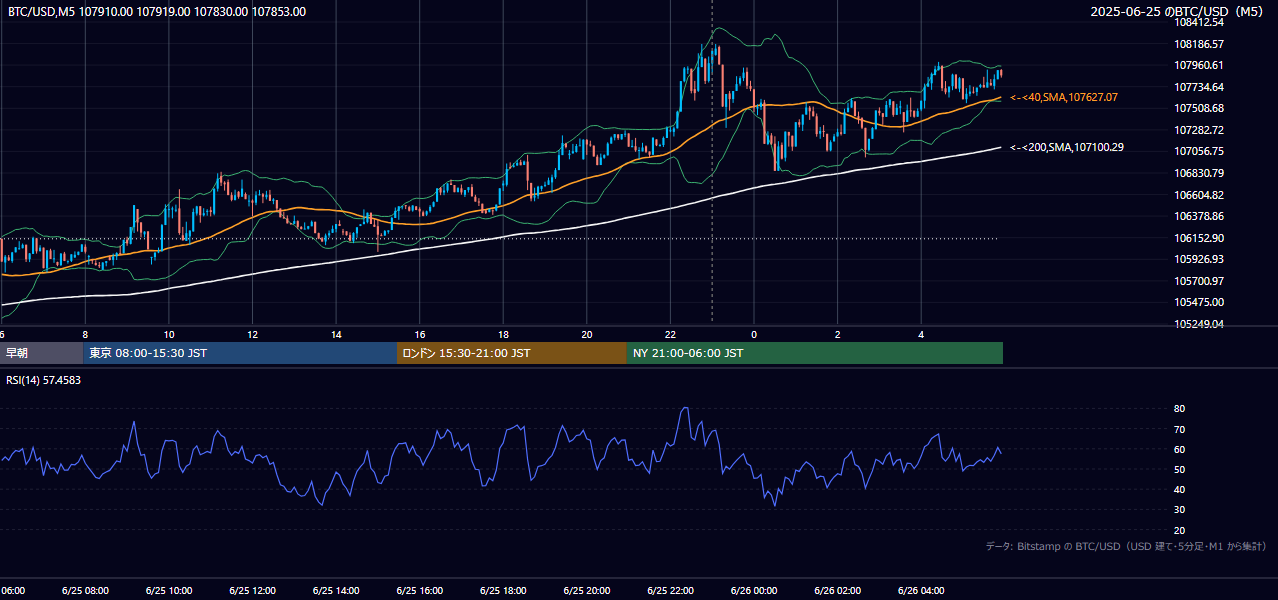Click the bottom date label 6/25 08:00
The height and width of the screenshot is (600, 1278).
85,591
